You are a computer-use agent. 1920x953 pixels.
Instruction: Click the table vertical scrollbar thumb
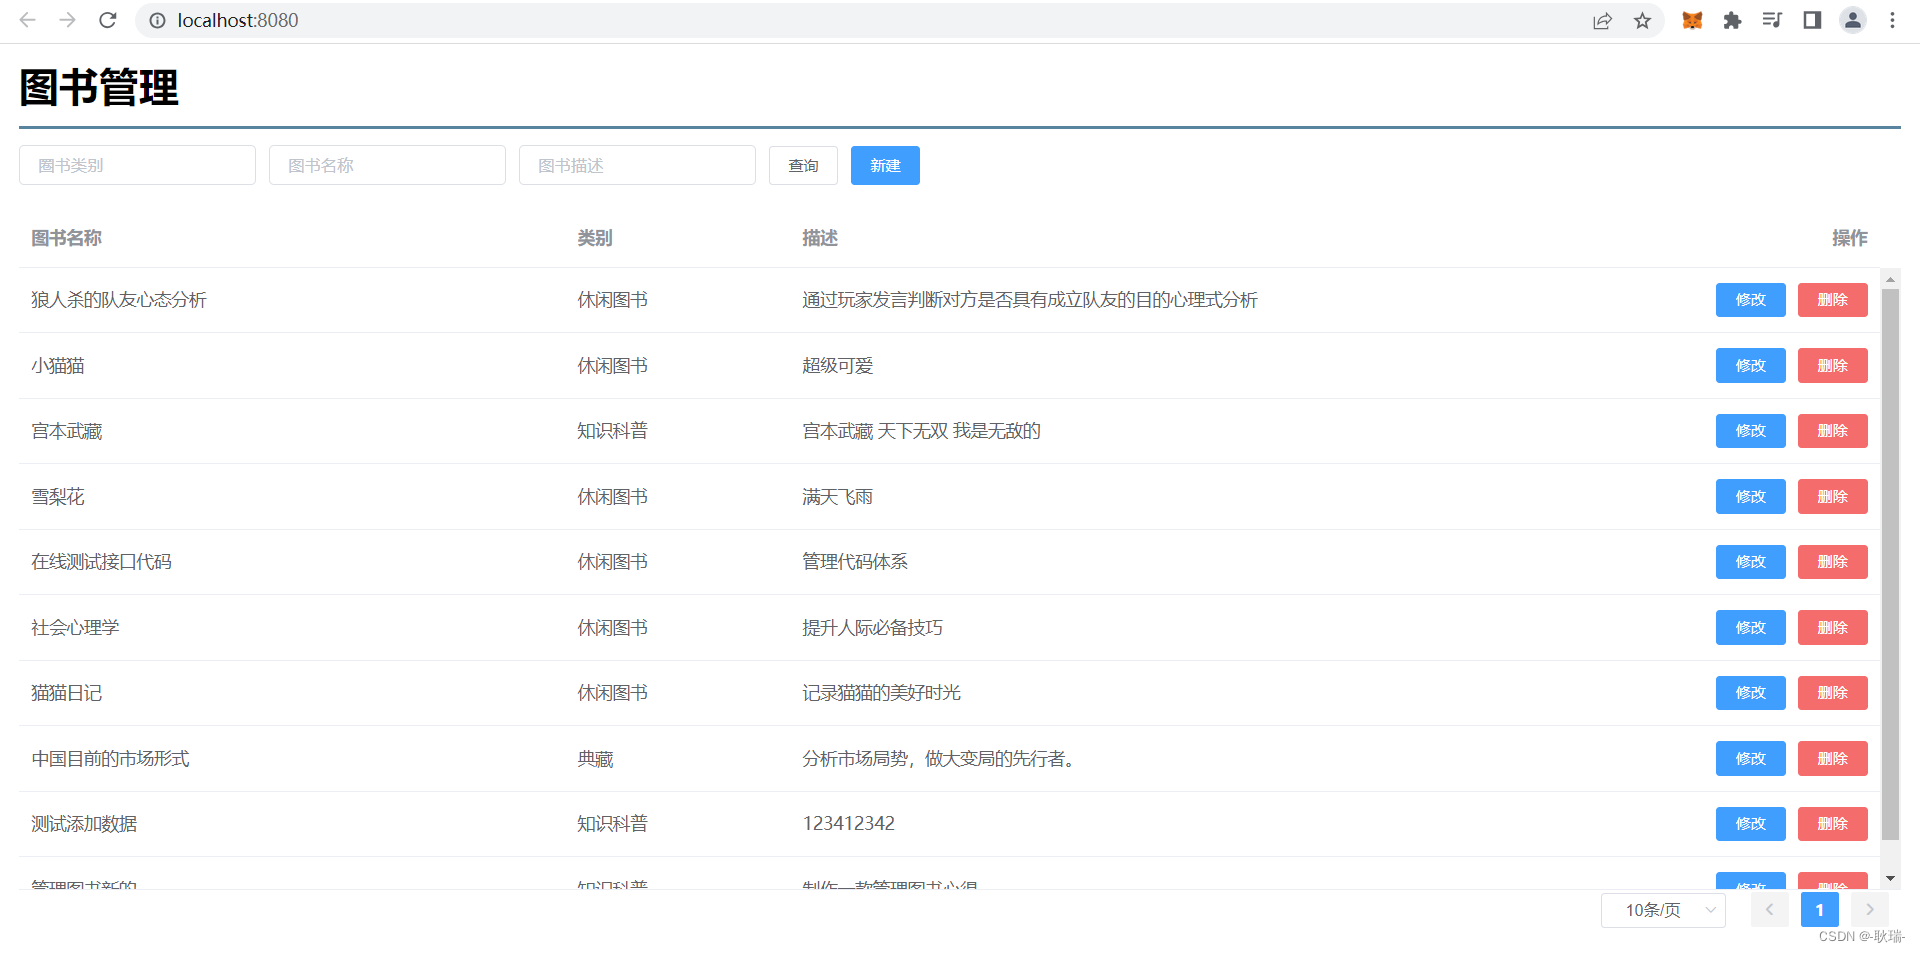pos(1890,565)
